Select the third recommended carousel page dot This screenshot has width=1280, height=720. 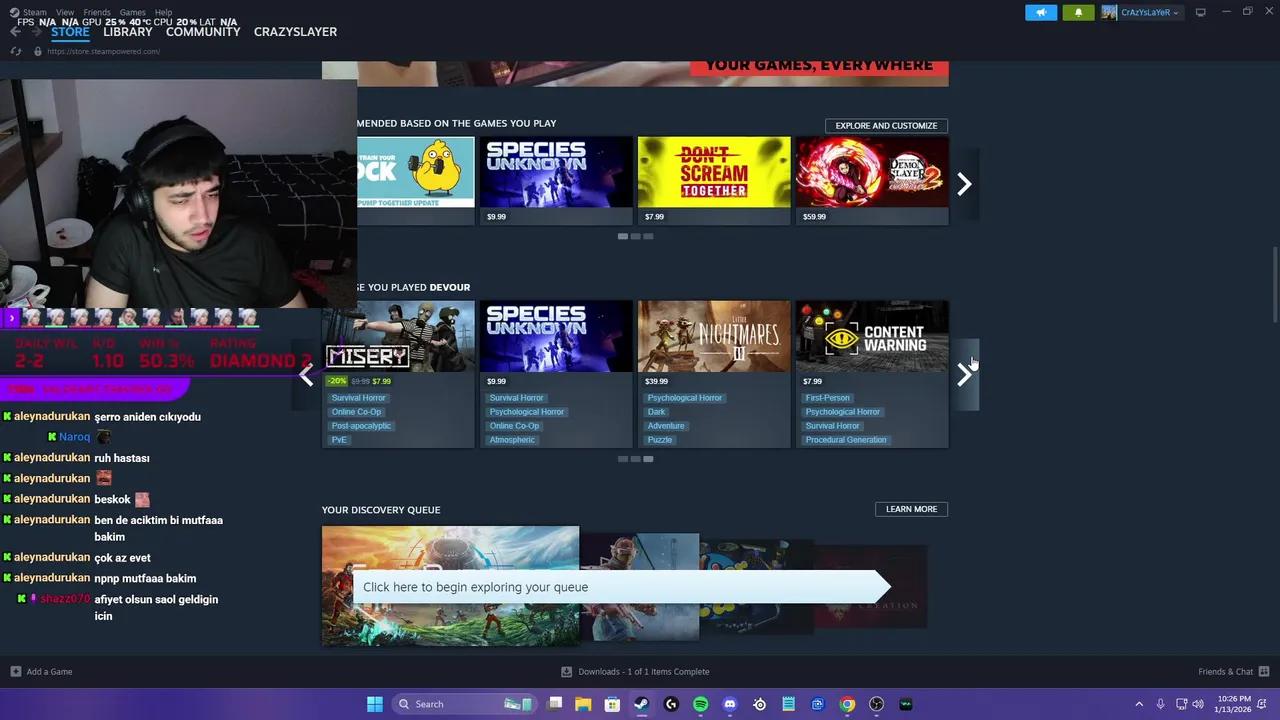(648, 236)
